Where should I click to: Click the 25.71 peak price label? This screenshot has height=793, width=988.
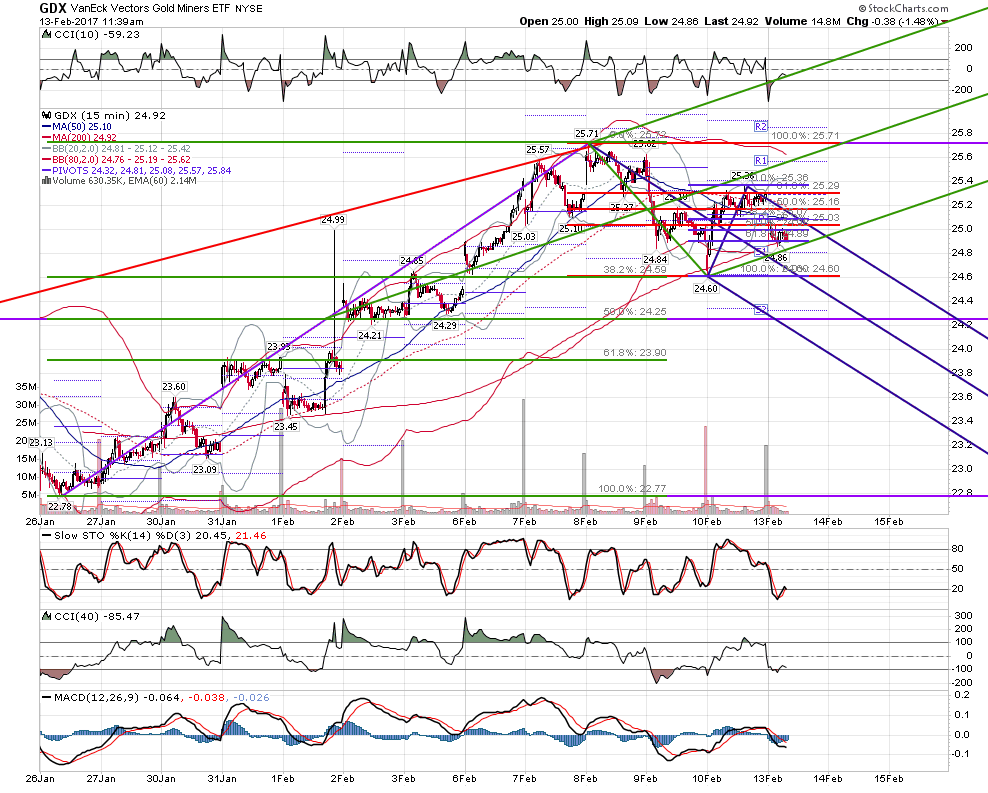point(587,134)
